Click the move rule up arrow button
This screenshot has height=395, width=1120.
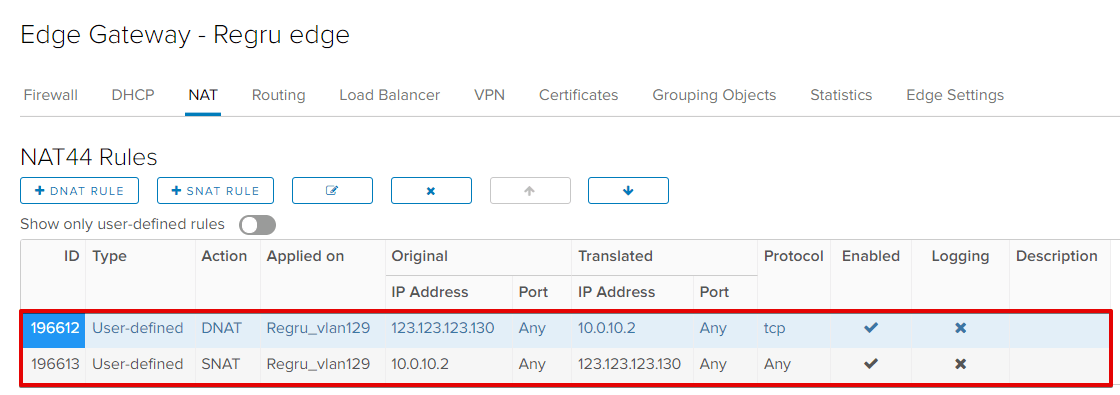pos(529,191)
